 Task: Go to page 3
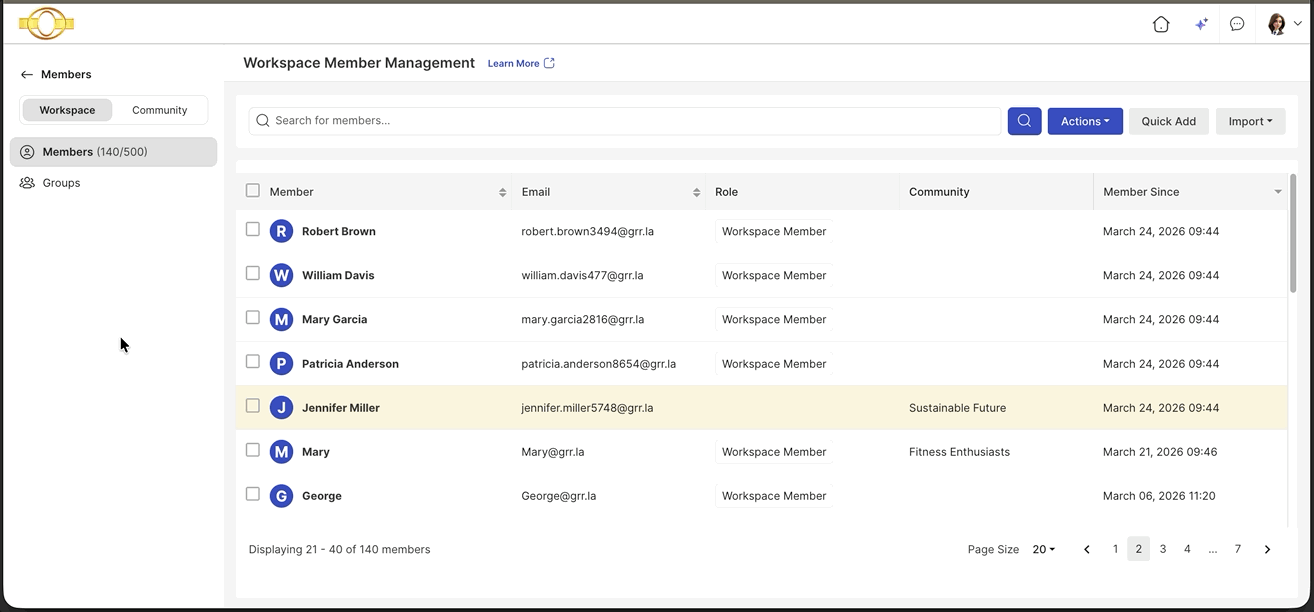(1163, 549)
